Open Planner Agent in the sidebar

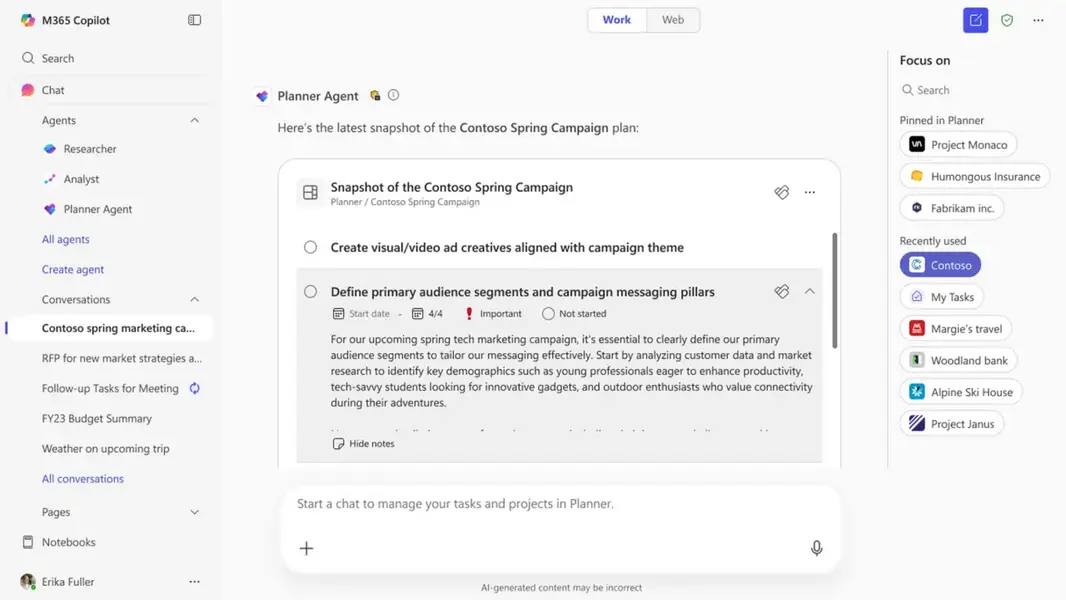pyautogui.click(x=98, y=209)
